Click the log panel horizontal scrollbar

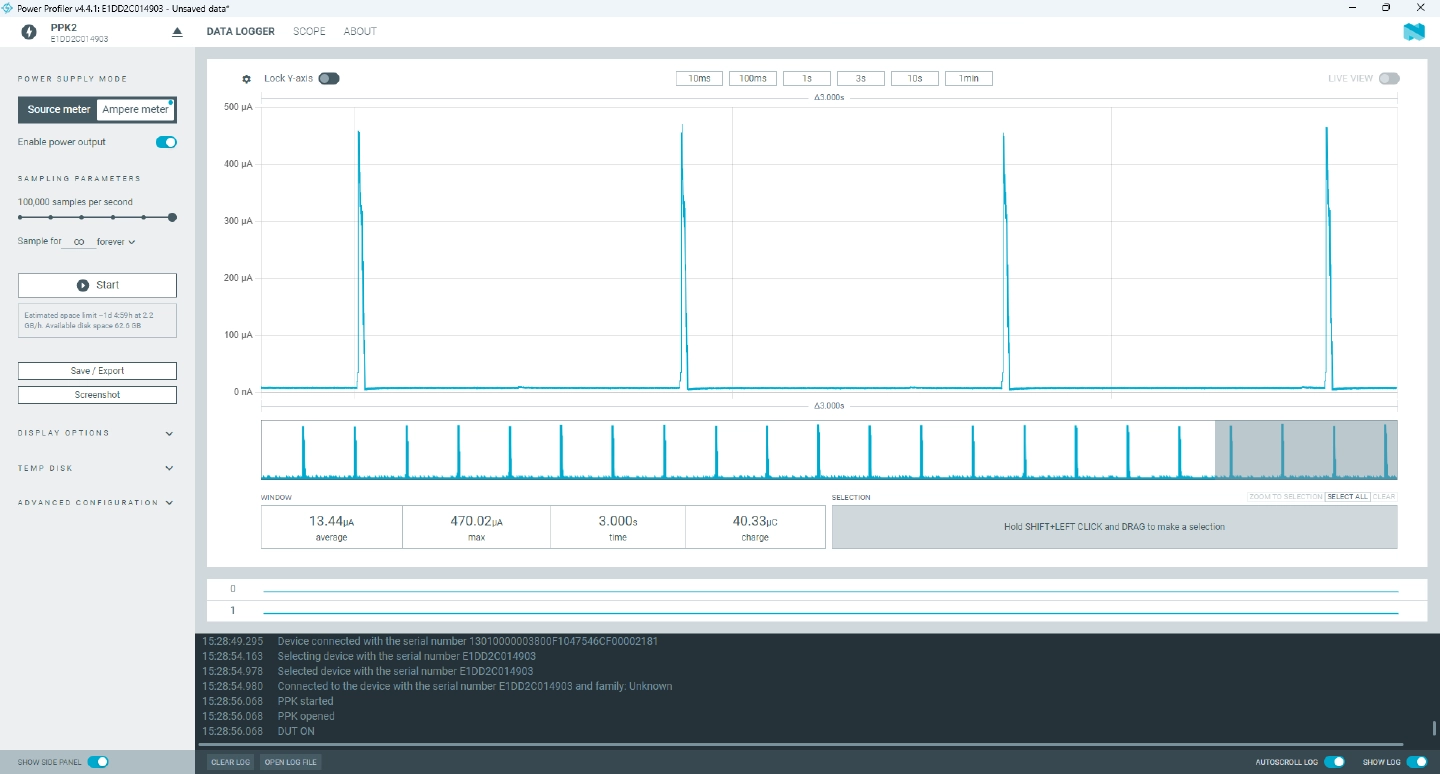coord(800,745)
